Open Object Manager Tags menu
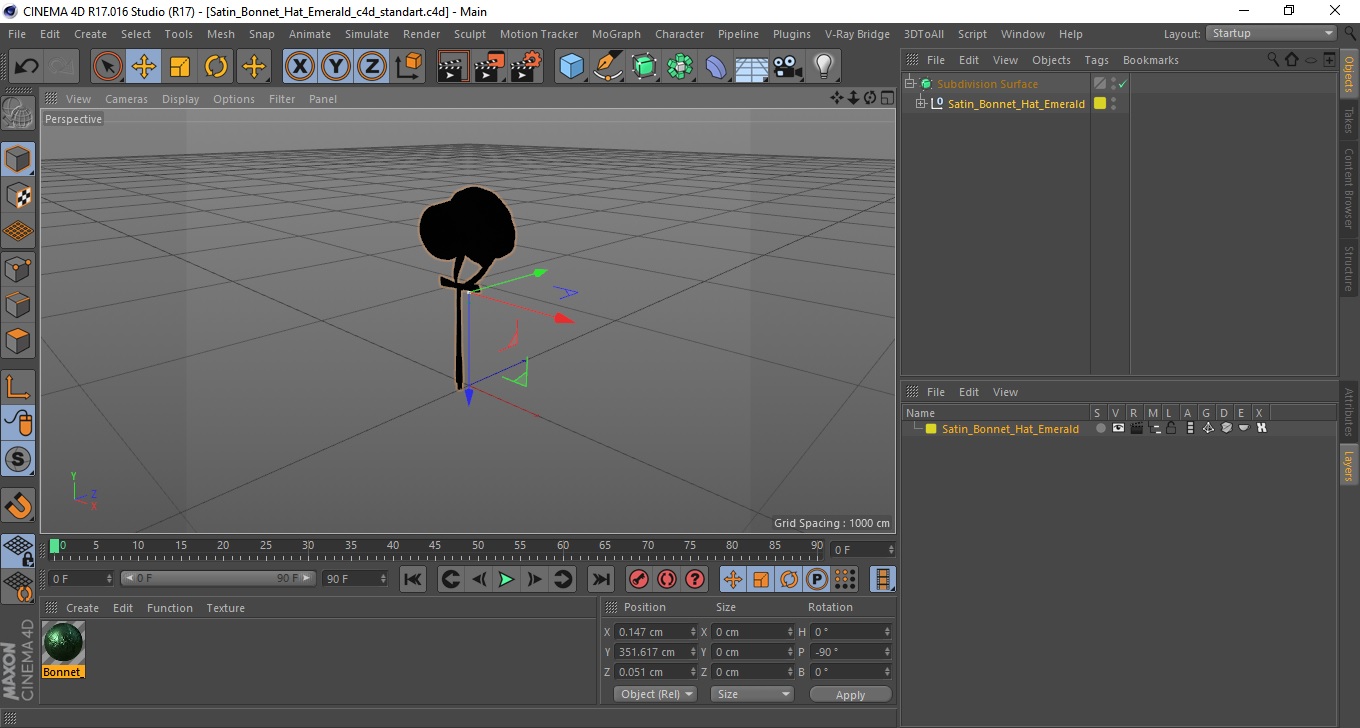The width and height of the screenshot is (1360, 728). (1096, 60)
